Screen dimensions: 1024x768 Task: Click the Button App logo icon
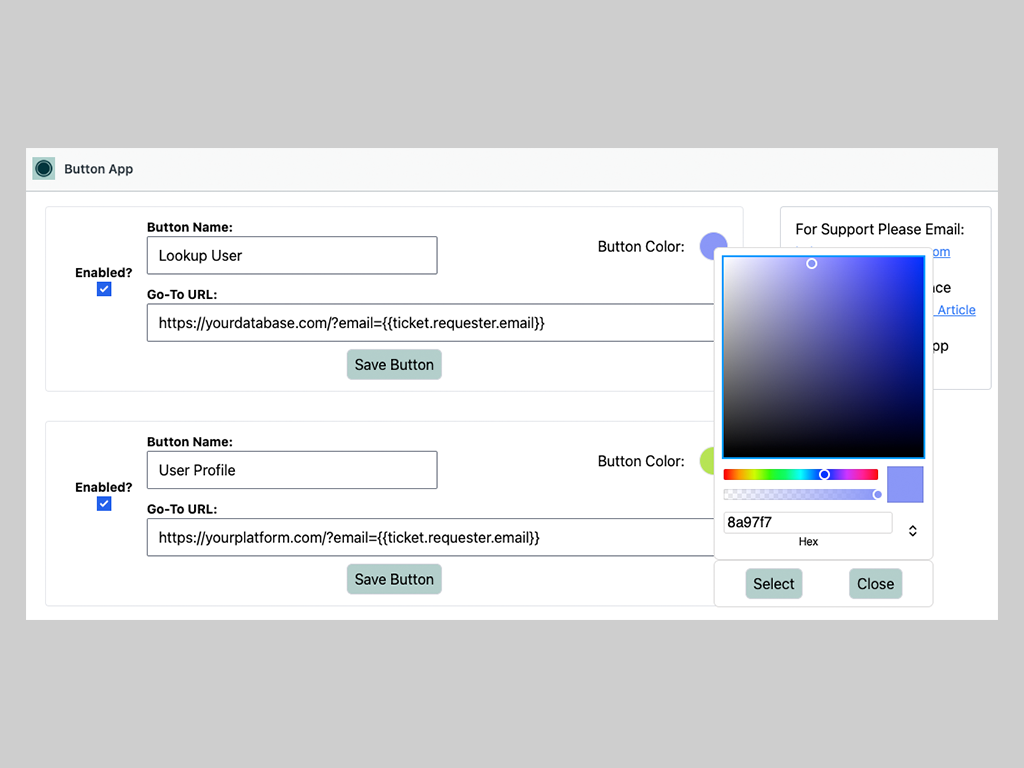tap(43, 169)
